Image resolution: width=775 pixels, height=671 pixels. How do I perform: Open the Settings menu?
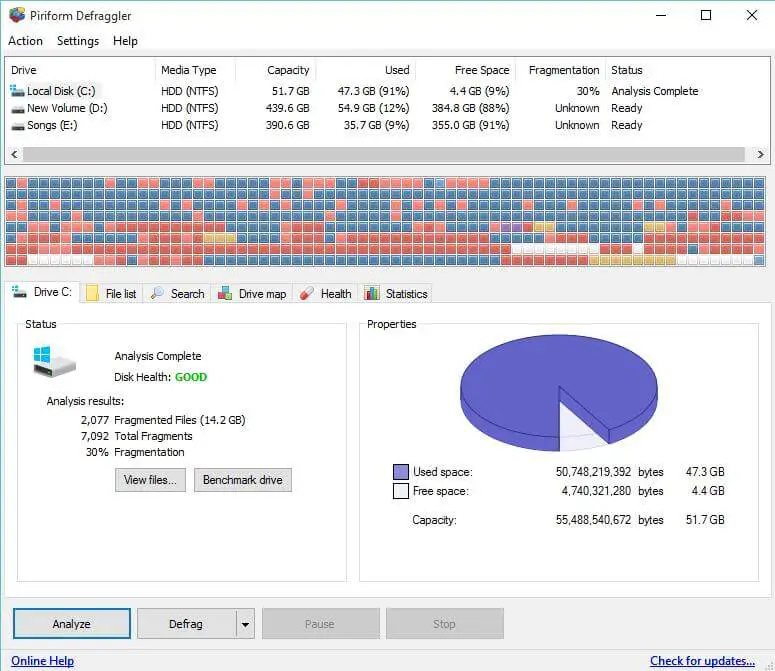pyautogui.click(x=78, y=41)
